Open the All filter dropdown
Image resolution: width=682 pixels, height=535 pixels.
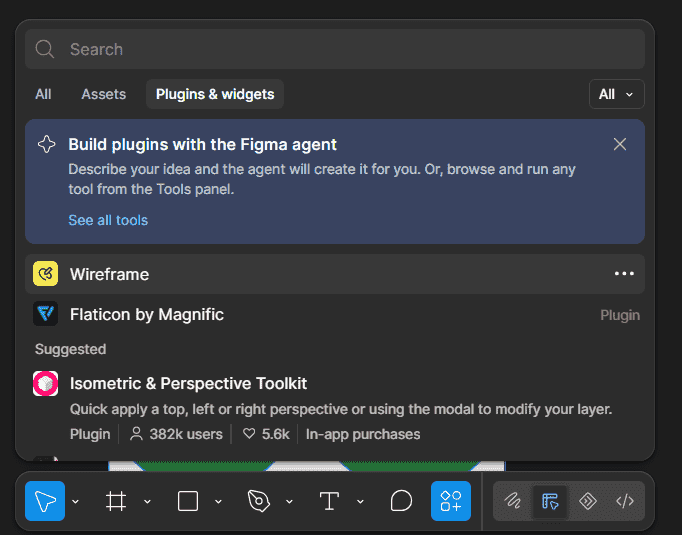coord(616,94)
